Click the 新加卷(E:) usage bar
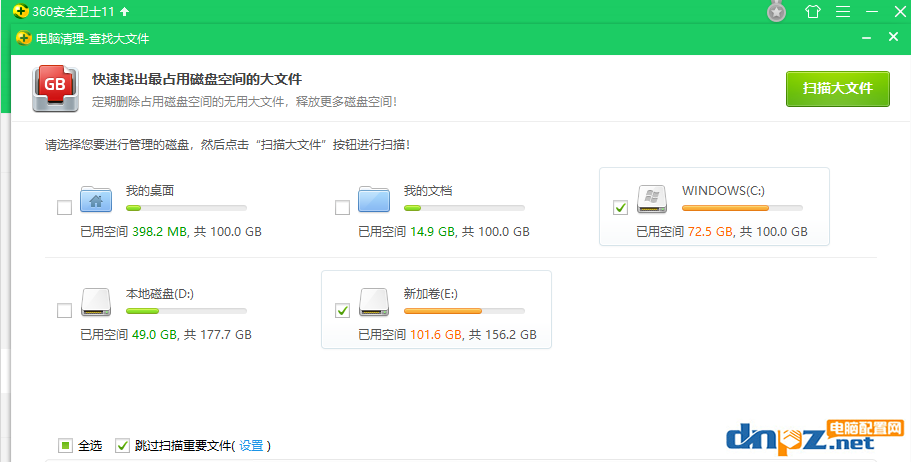The image size is (911, 462). 464,311
